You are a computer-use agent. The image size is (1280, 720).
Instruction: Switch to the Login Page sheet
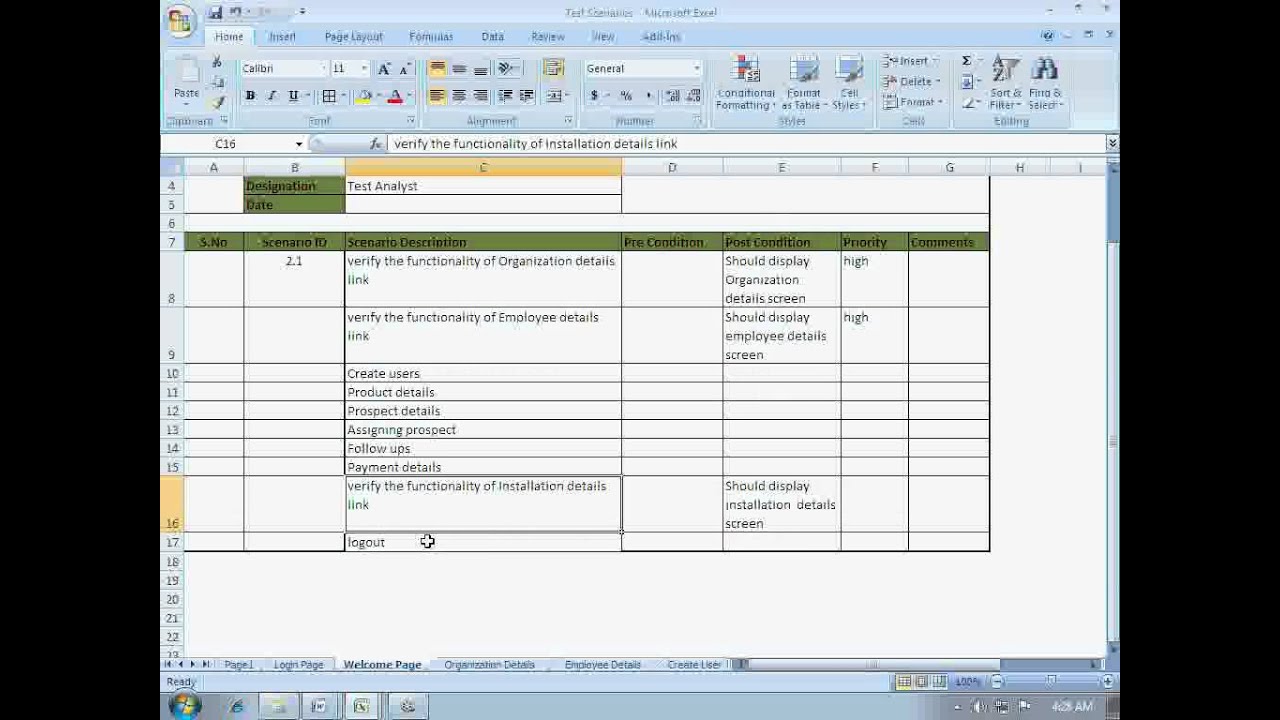(x=298, y=664)
